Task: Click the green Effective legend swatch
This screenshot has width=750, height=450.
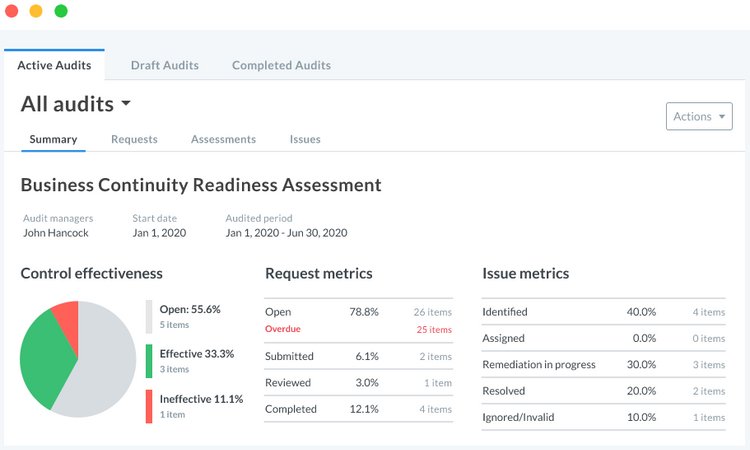Action: coord(149,361)
